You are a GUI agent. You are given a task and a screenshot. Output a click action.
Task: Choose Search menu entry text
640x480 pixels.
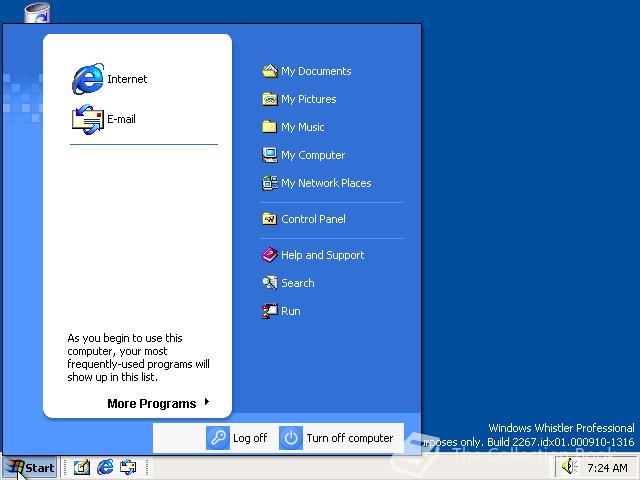298,283
